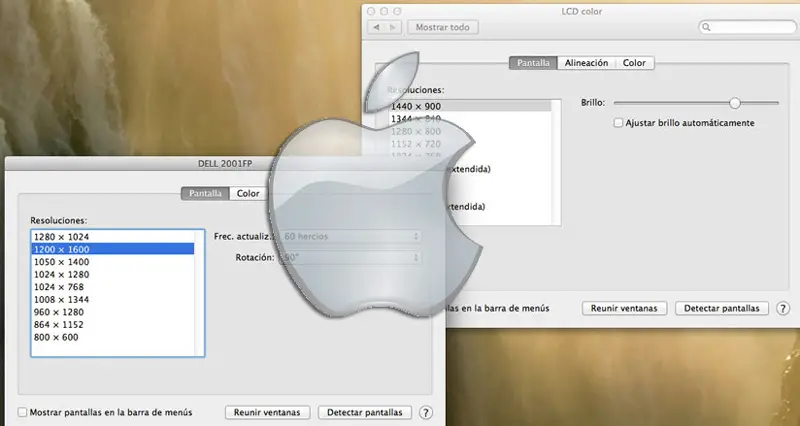
Task: Open Color tab in LCD color window
Action: [634, 63]
